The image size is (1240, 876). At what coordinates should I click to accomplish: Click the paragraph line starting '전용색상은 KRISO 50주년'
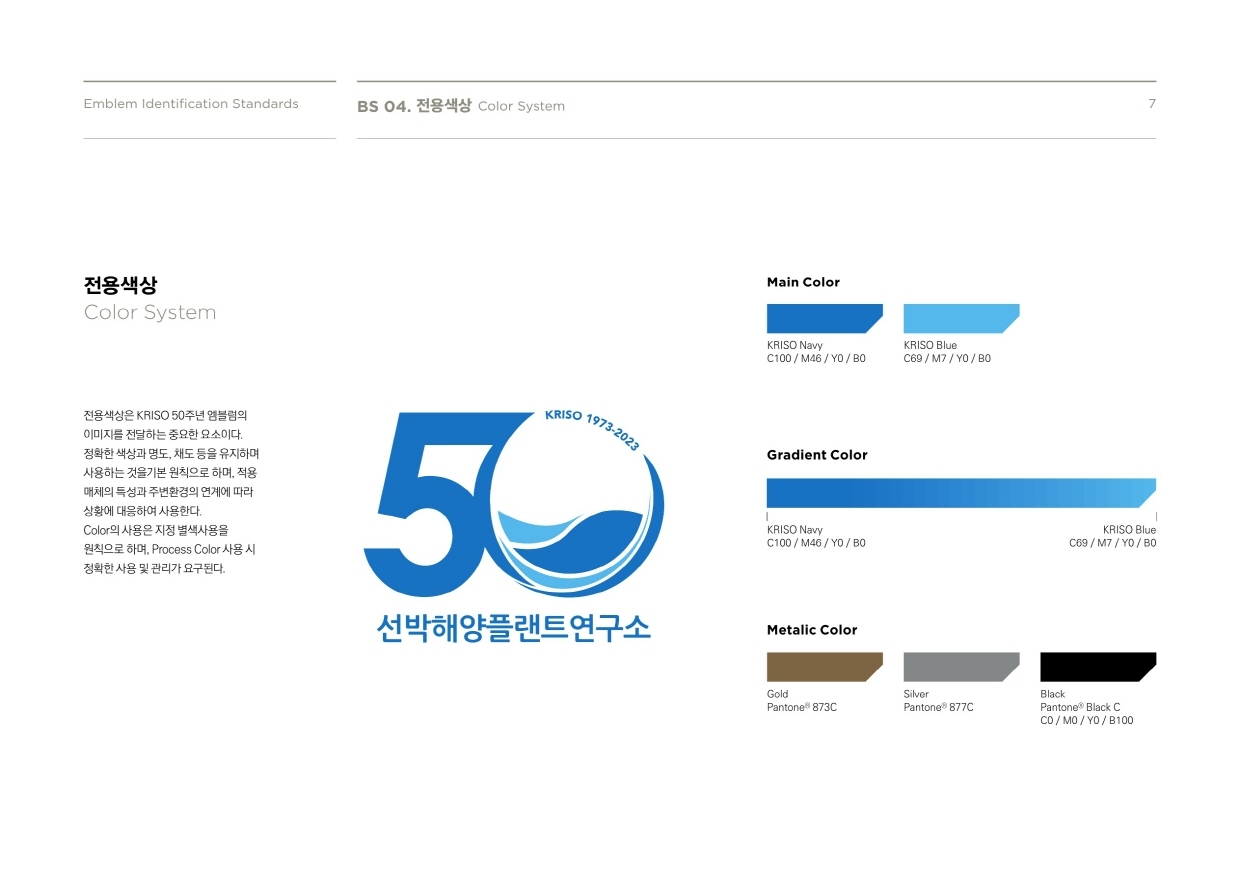(165, 414)
